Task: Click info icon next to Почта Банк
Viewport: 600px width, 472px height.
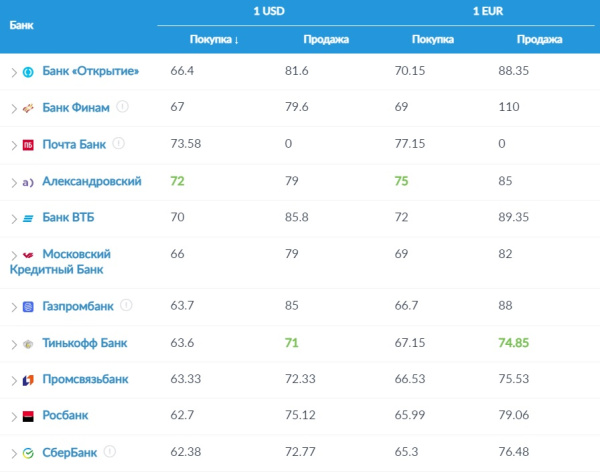Action: click(x=119, y=143)
